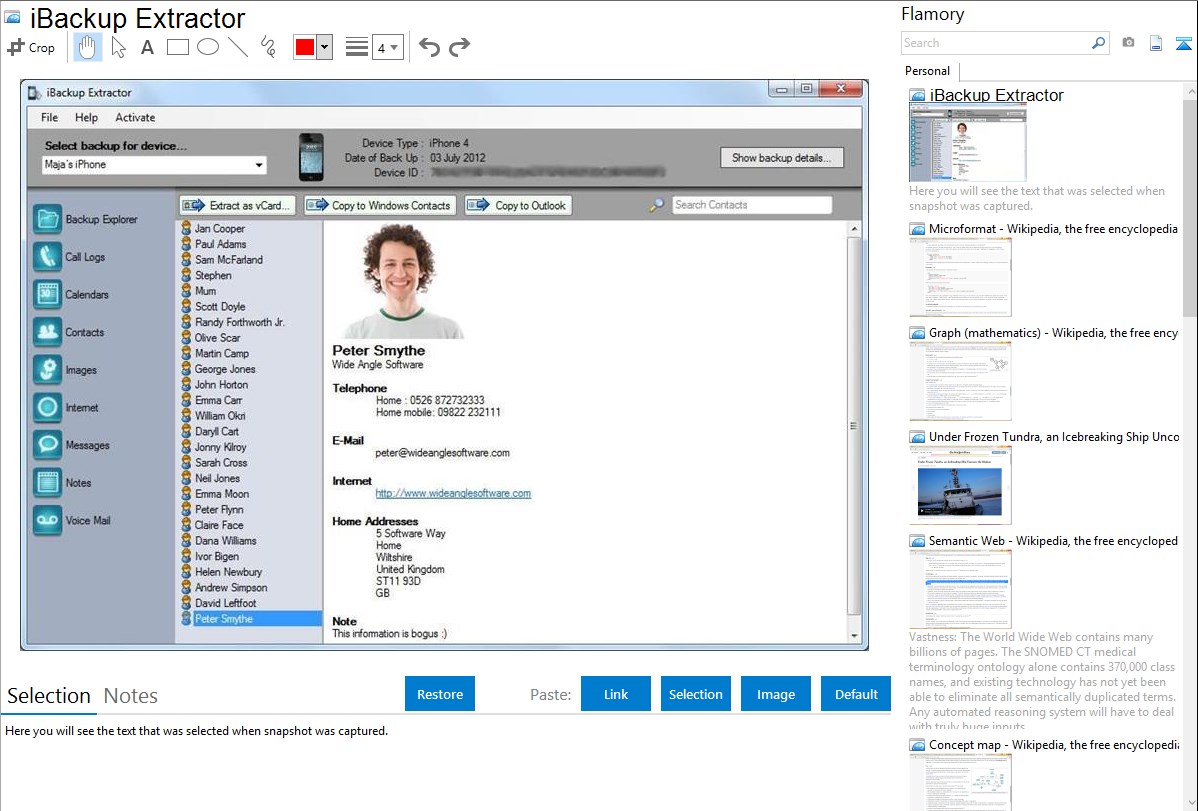Activate the hand pan tool
Screen dimensions: 1198x811
pyautogui.click(x=87, y=47)
